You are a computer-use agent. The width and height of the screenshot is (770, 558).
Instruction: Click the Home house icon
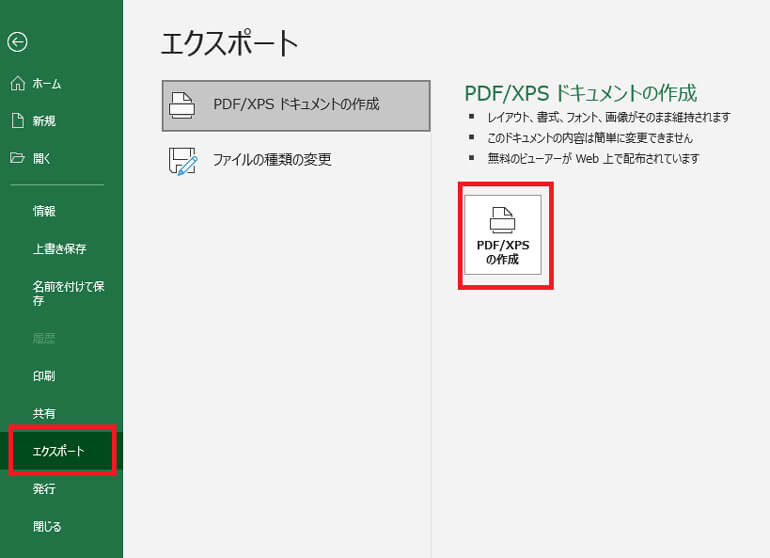click(x=18, y=84)
